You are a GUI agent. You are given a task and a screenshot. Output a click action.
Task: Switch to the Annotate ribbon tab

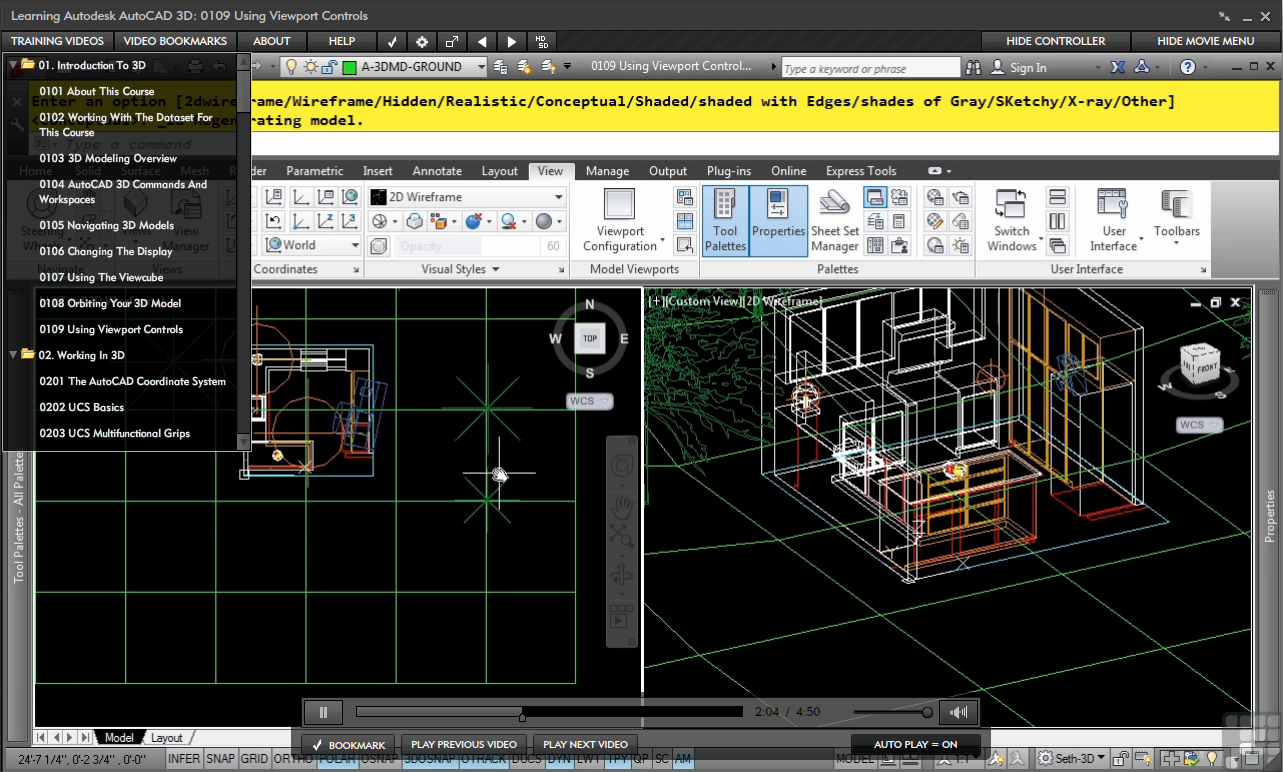point(437,171)
